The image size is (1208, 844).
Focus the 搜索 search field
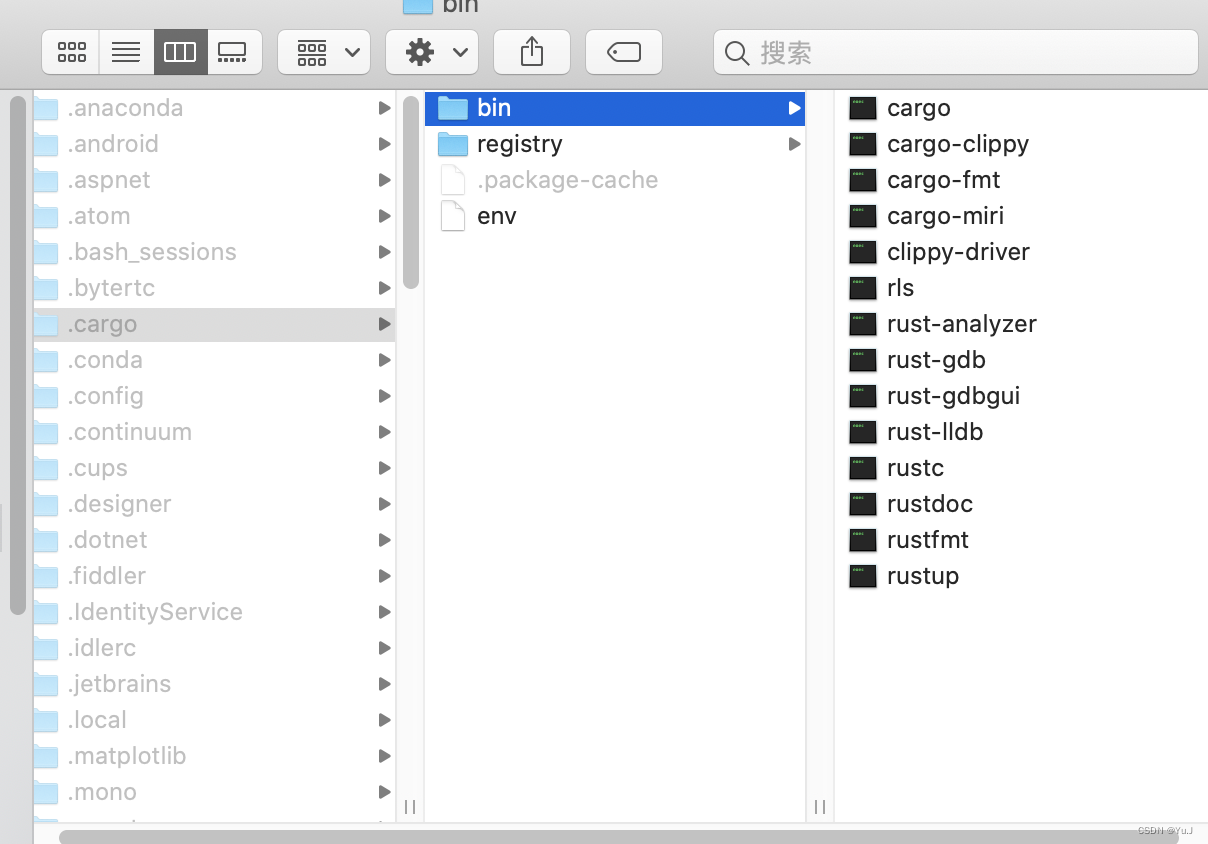click(956, 52)
